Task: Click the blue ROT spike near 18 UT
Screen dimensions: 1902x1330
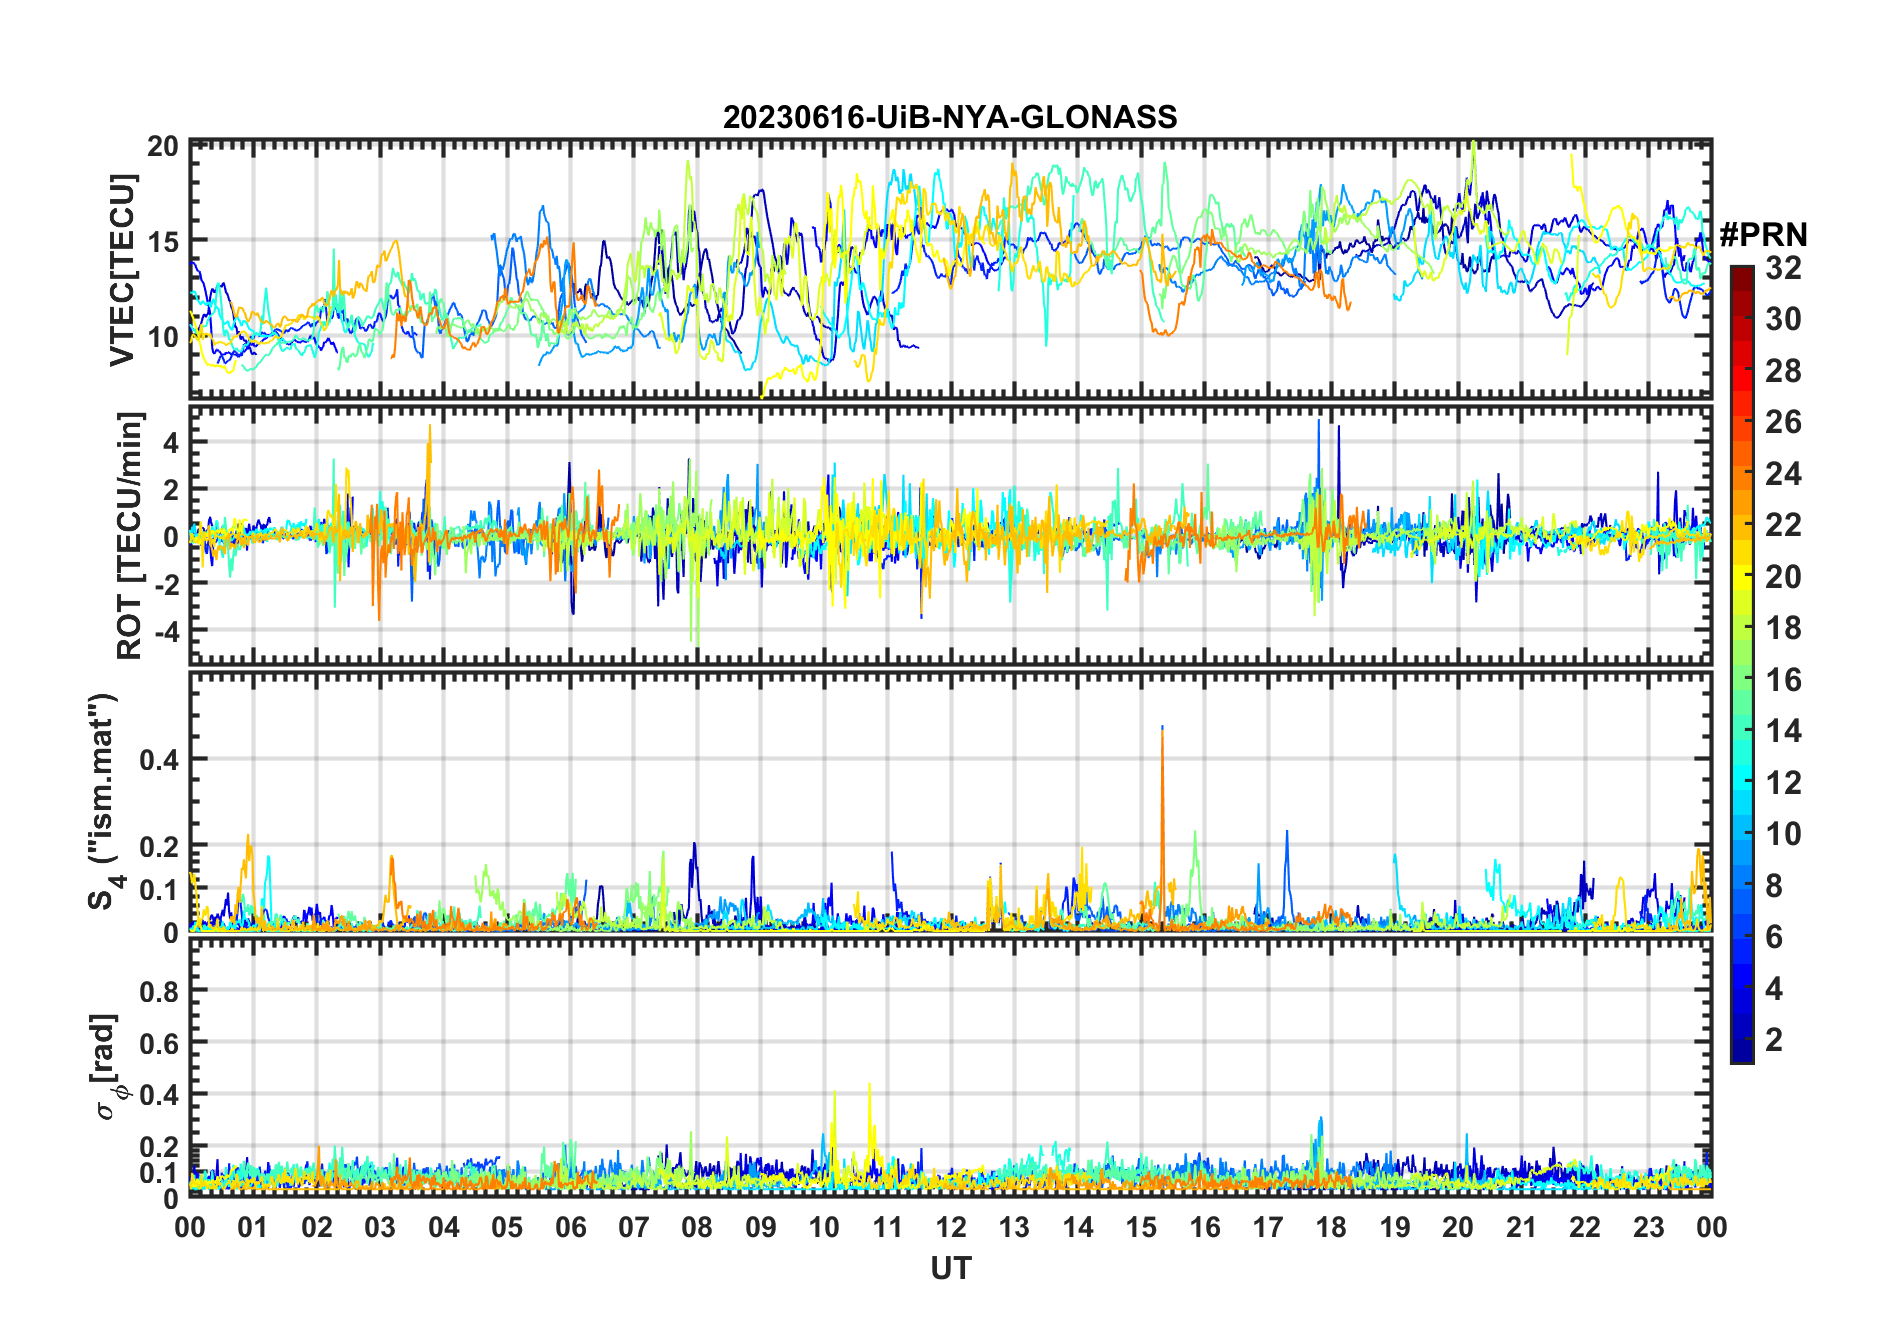Action: click(x=1319, y=480)
